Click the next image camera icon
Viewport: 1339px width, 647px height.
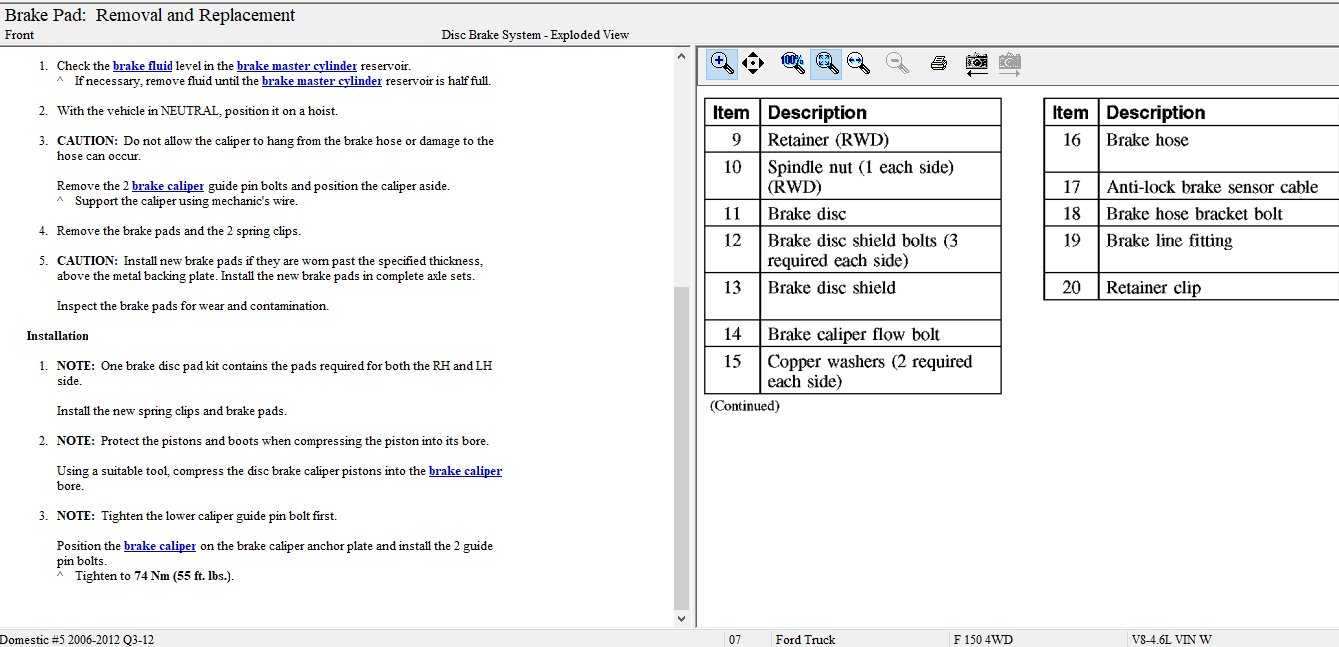[x=1010, y=64]
